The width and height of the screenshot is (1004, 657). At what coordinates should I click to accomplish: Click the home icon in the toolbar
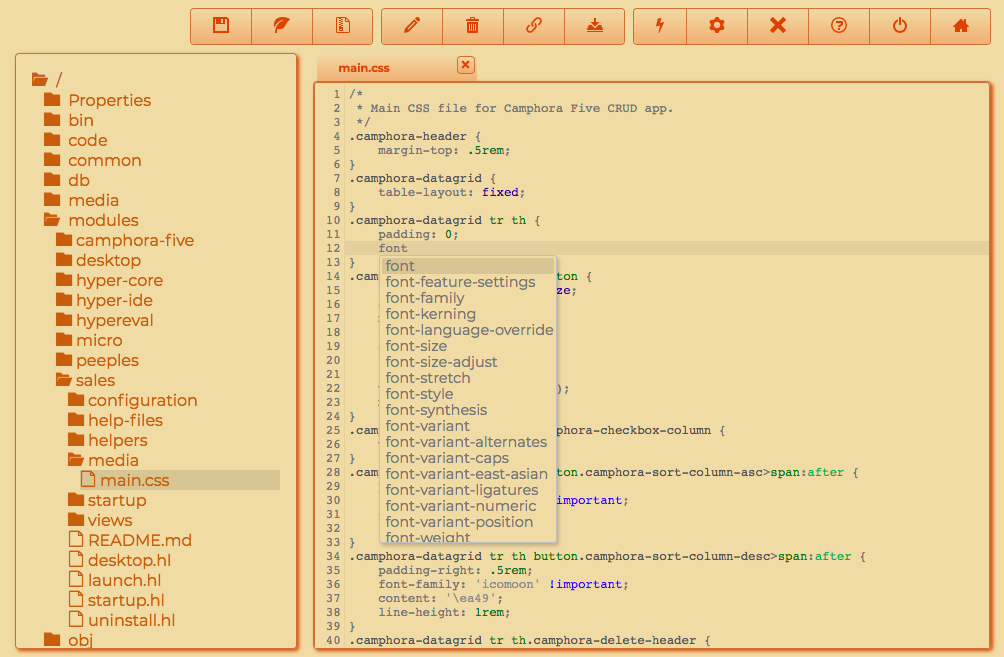point(961,26)
